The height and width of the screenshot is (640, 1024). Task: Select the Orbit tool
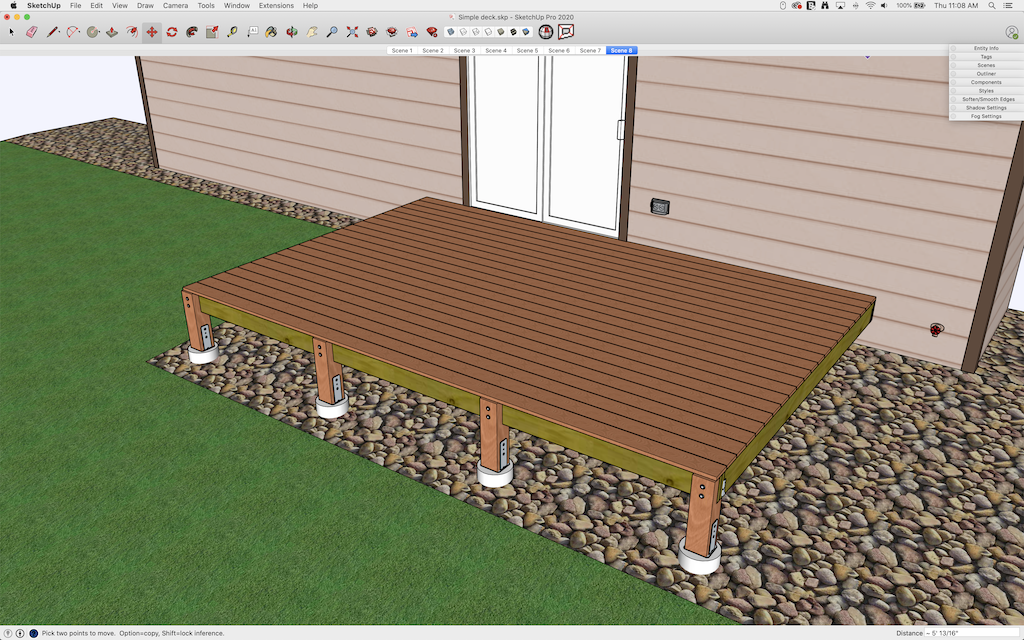[291, 32]
